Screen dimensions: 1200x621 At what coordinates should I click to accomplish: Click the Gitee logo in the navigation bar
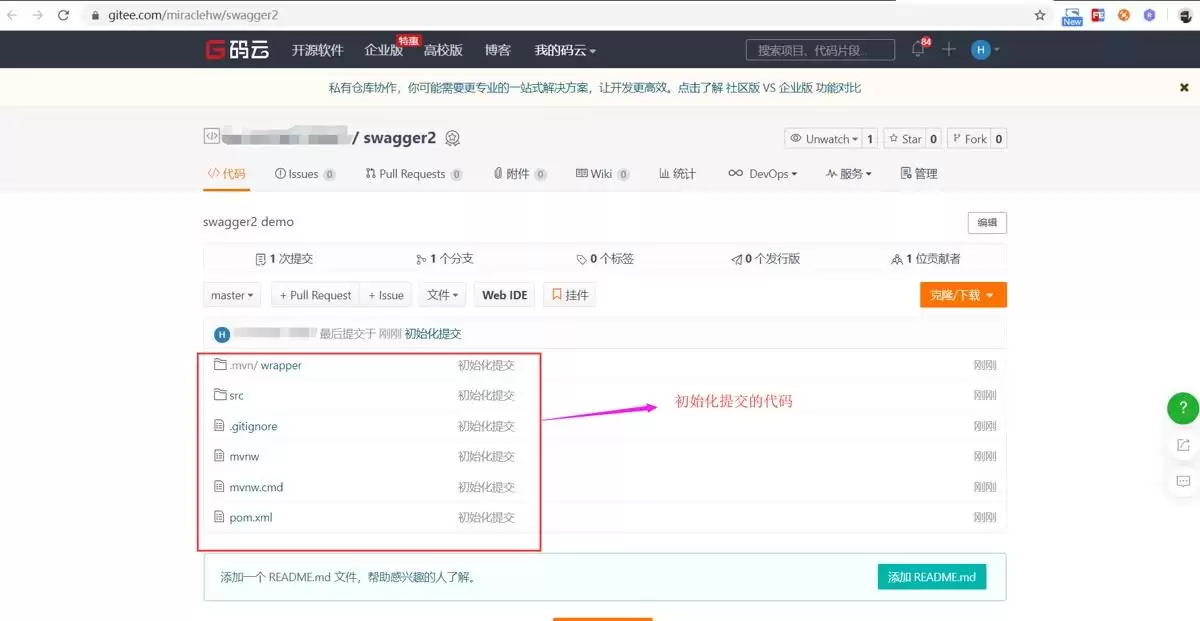point(236,48)
